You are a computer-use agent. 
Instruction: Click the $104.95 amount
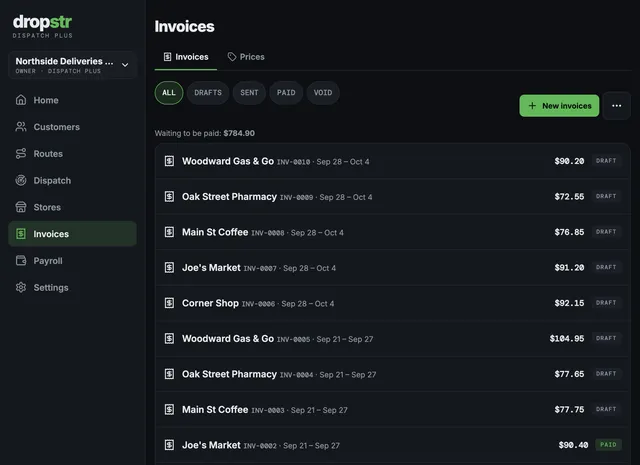pos(567,338)
